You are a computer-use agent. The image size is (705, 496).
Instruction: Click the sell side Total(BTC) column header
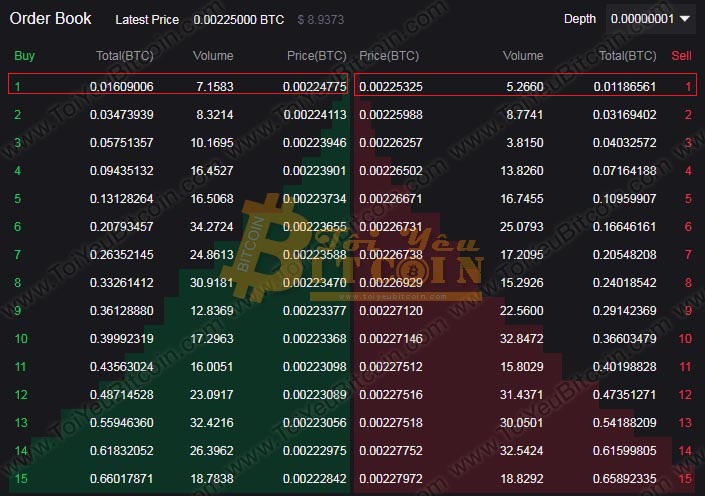pyautogui.click(x=627, y=56)
